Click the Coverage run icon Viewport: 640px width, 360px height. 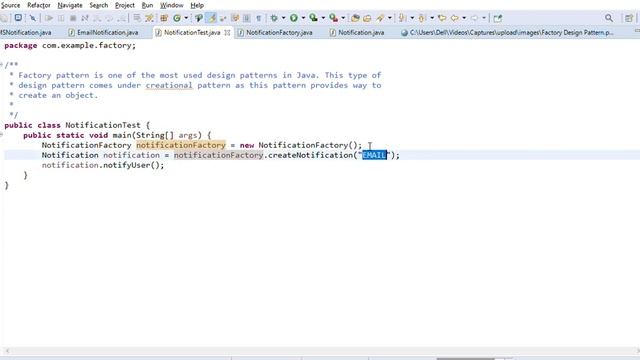[x=313, y=18]
